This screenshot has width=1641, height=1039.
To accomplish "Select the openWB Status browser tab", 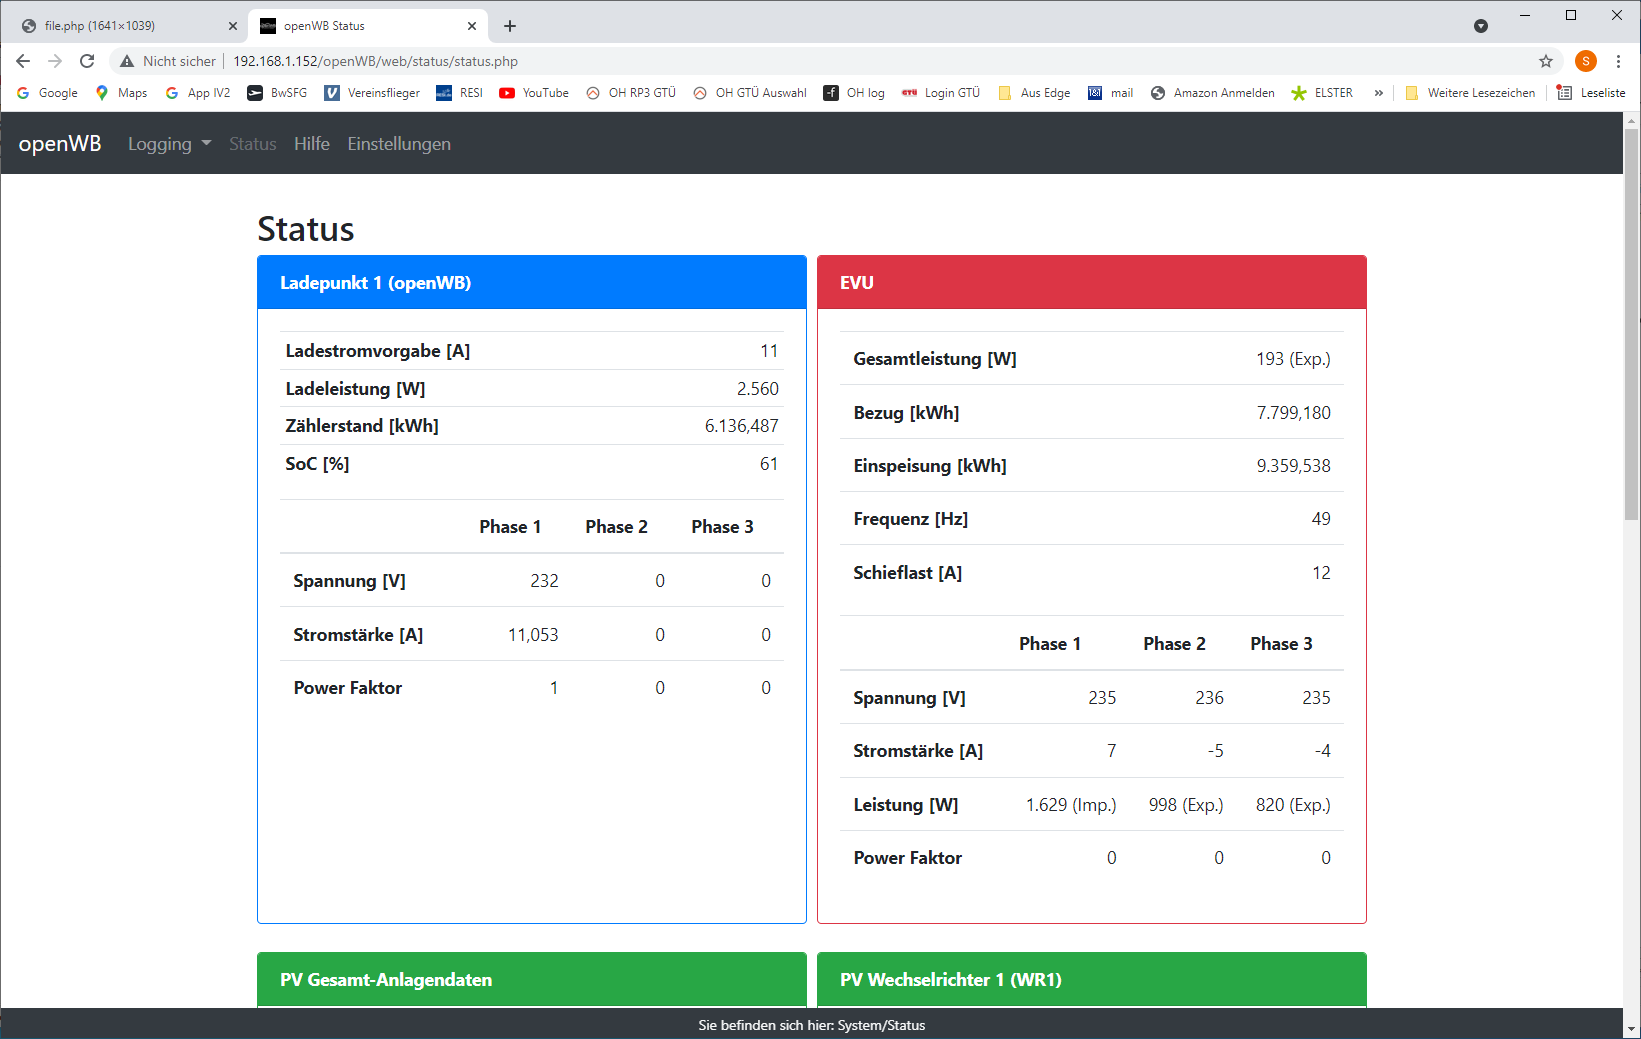I will coord(368,26).
